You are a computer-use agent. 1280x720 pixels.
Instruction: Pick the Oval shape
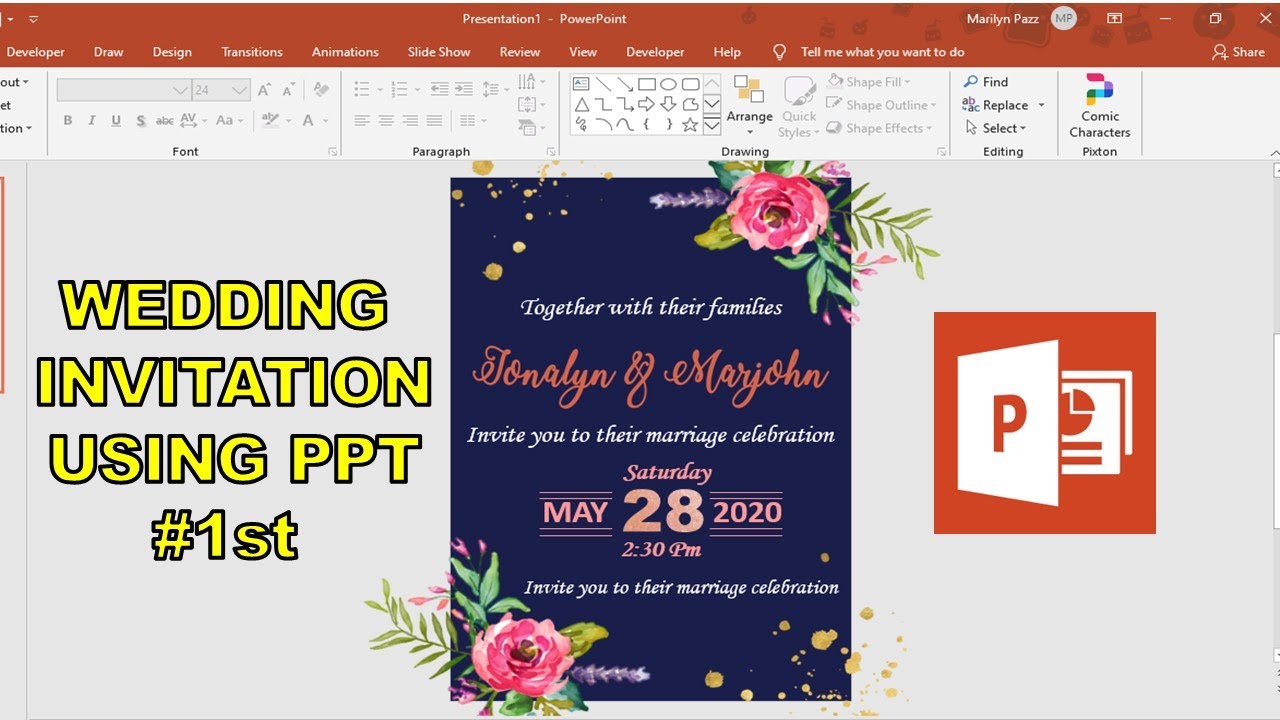click(668, 84)
